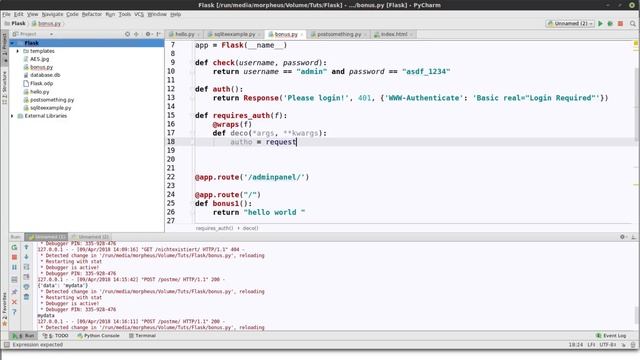The image size is (640, 360).
Task: Open the Event Log
Action: click(x=611, y=336)
